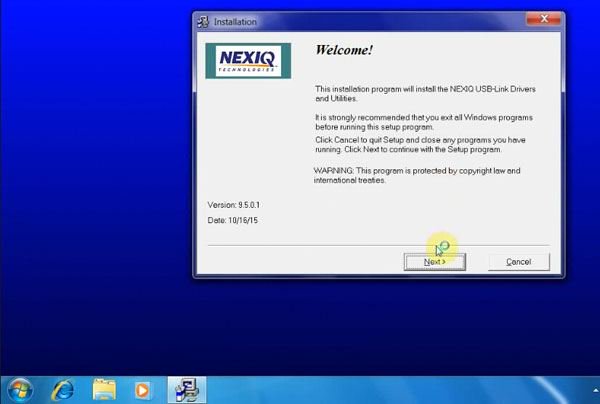
Task: Click the Installation title bar icon
Action: click(x=203, y=22)
